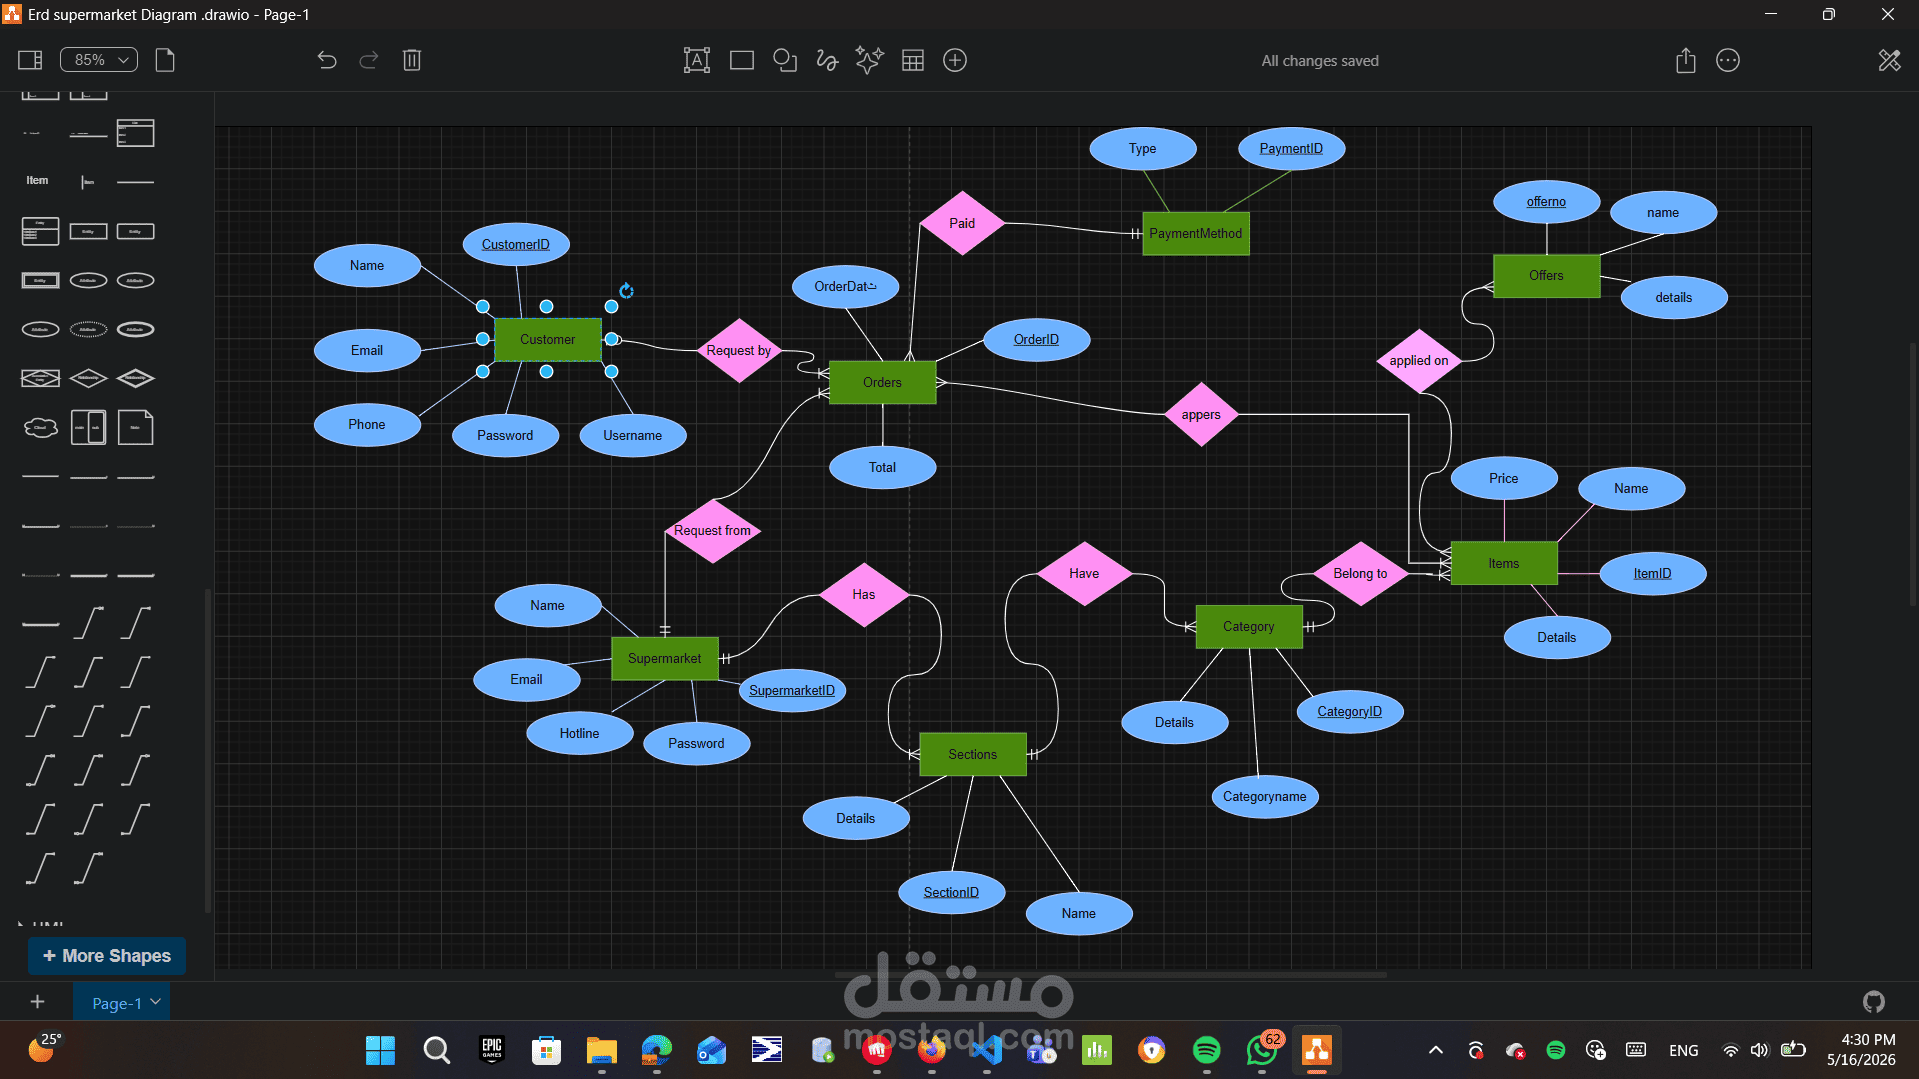Share the diagram via the share icon
Image resolution: width=1919 pixels, height=1079 pixels.
1686,60
